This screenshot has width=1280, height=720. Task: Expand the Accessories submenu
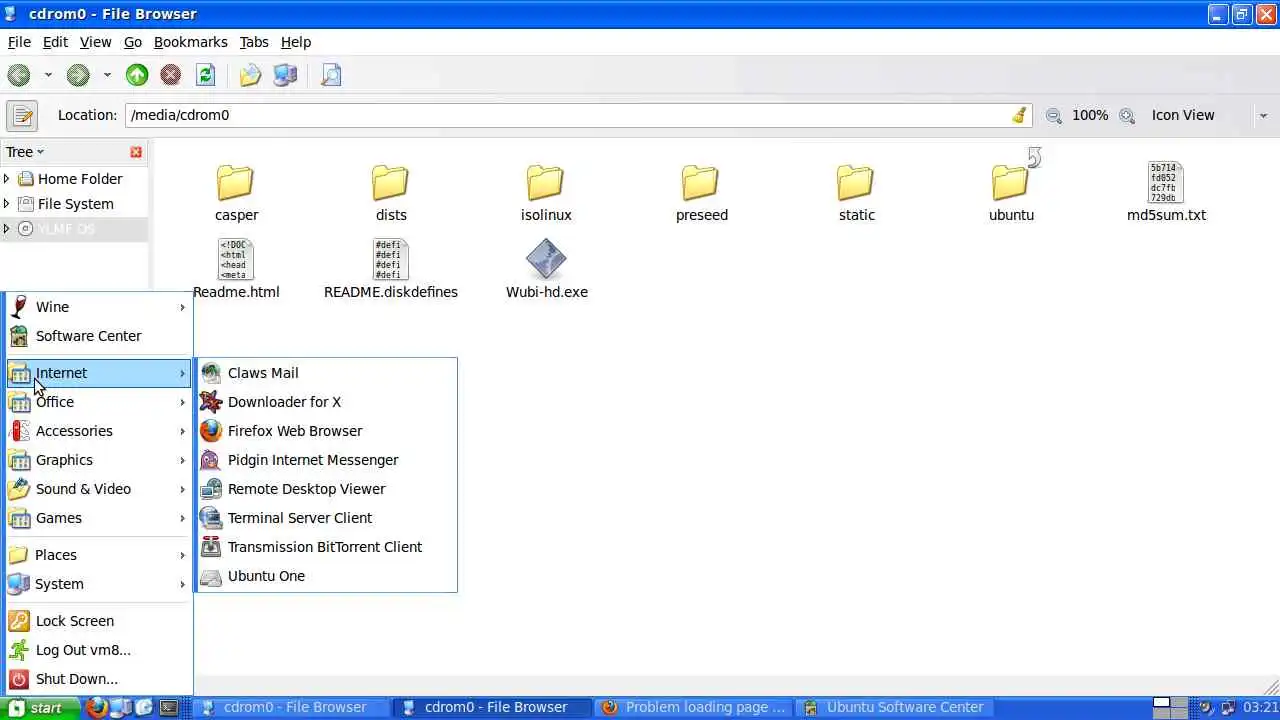[98, 431]
